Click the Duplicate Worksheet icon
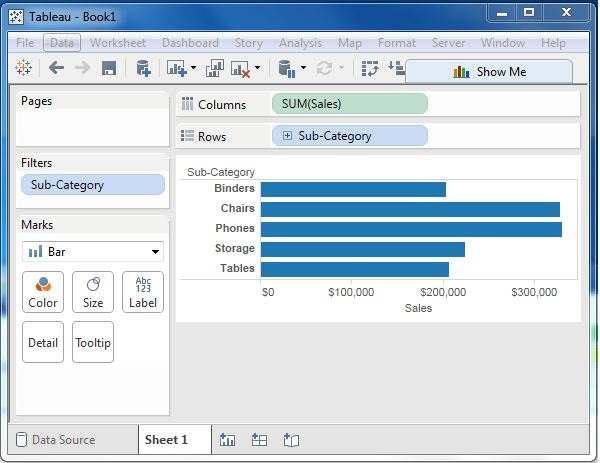Viewport: 600px width, 463px height. pos(214,68)
